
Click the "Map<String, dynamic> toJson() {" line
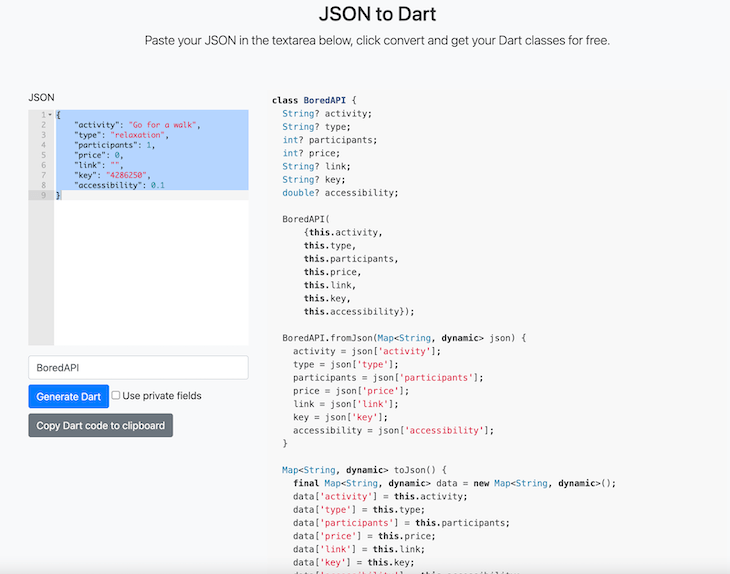tap(364, 470)
